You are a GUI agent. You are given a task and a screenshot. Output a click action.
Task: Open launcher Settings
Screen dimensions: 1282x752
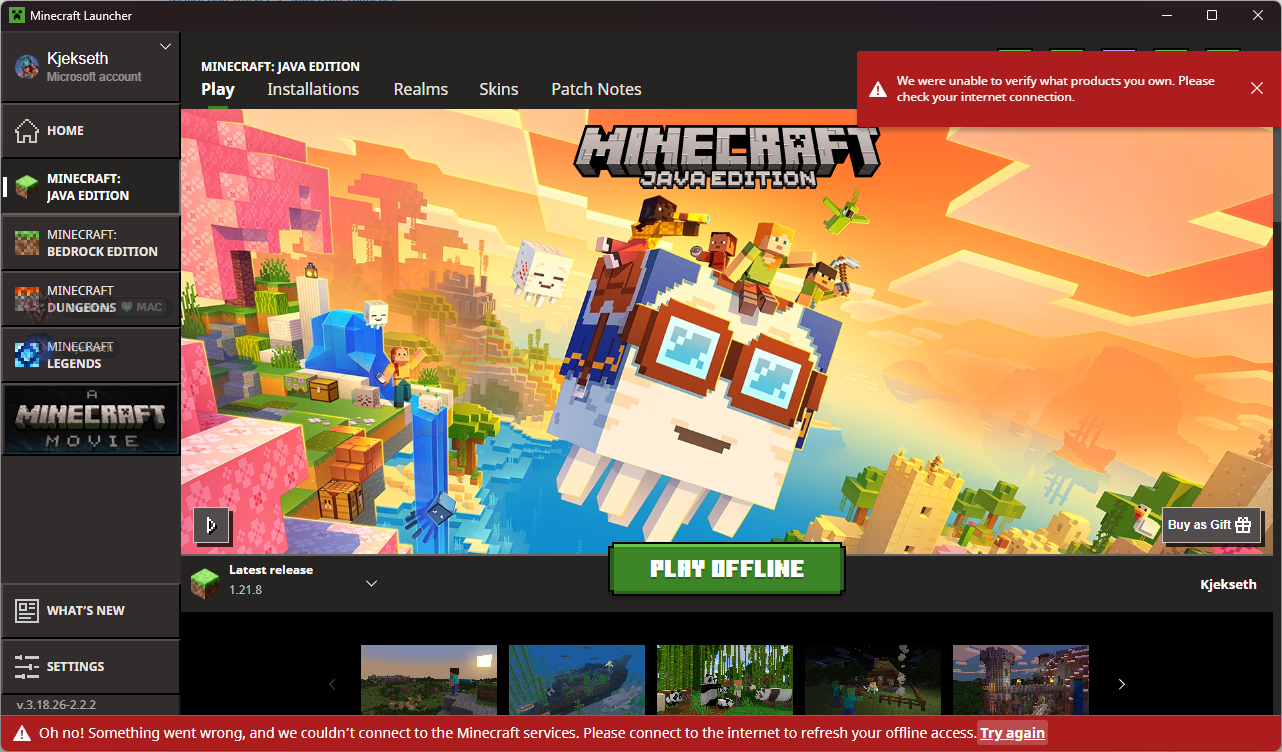pyautogui.click(x=90, y=667)
